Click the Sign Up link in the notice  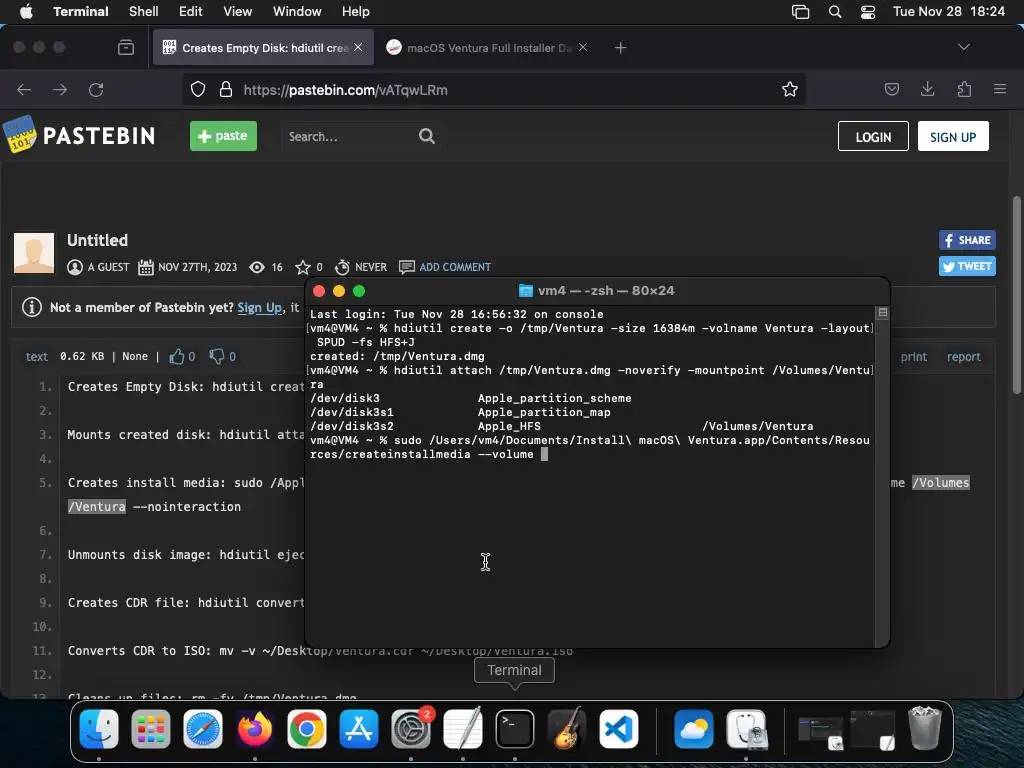click(260, 308)
